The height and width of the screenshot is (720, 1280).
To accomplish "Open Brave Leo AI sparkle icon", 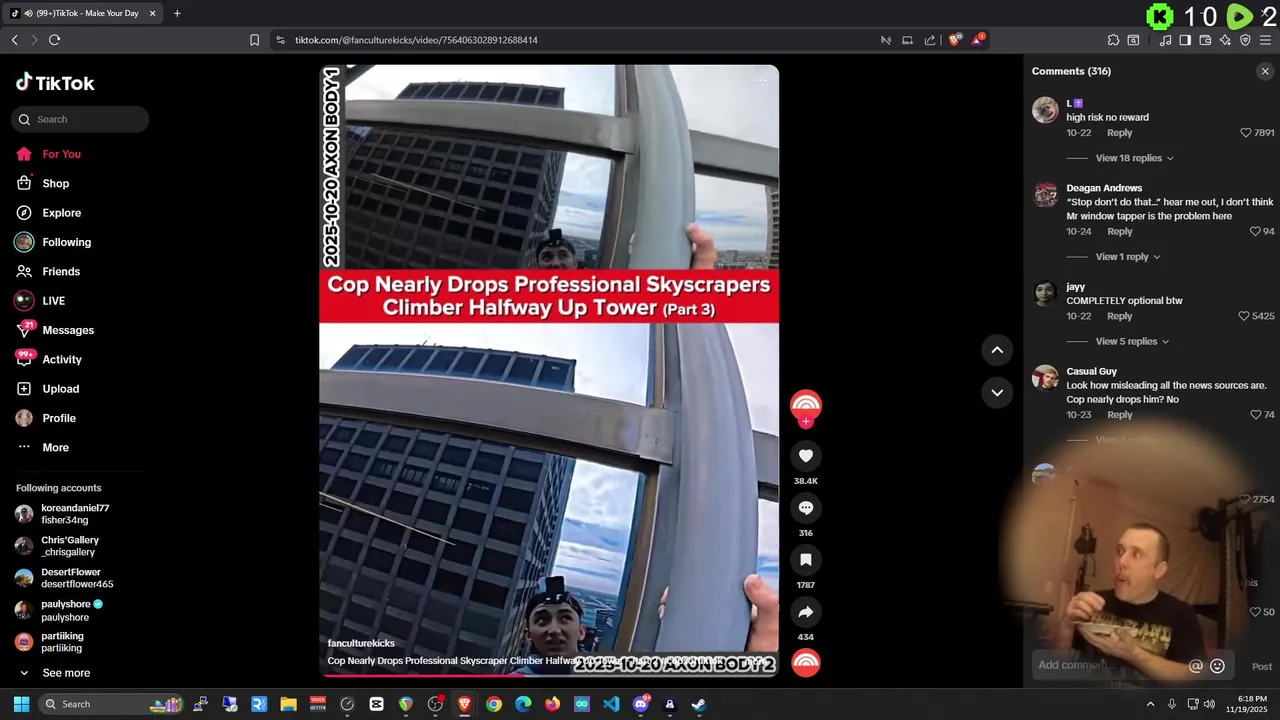I will 1225,40.
